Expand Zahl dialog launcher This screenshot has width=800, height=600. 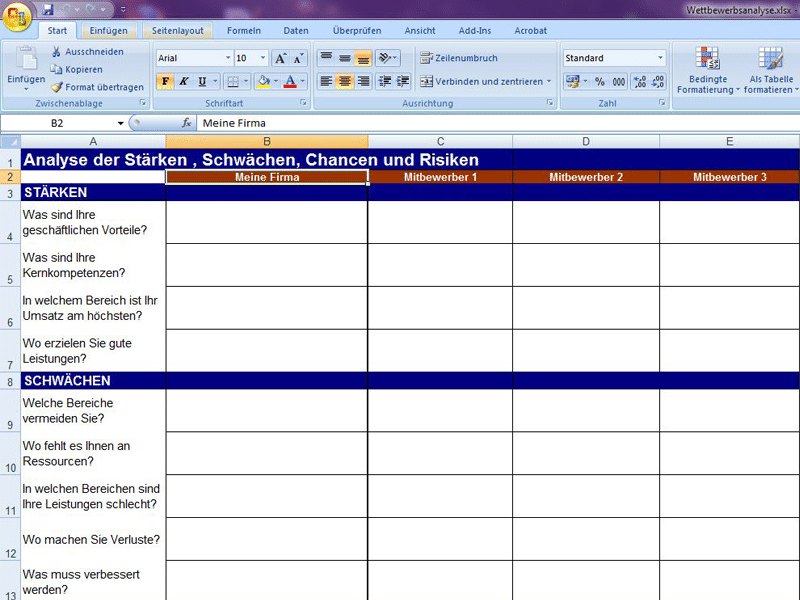click(x=662, y=103)
